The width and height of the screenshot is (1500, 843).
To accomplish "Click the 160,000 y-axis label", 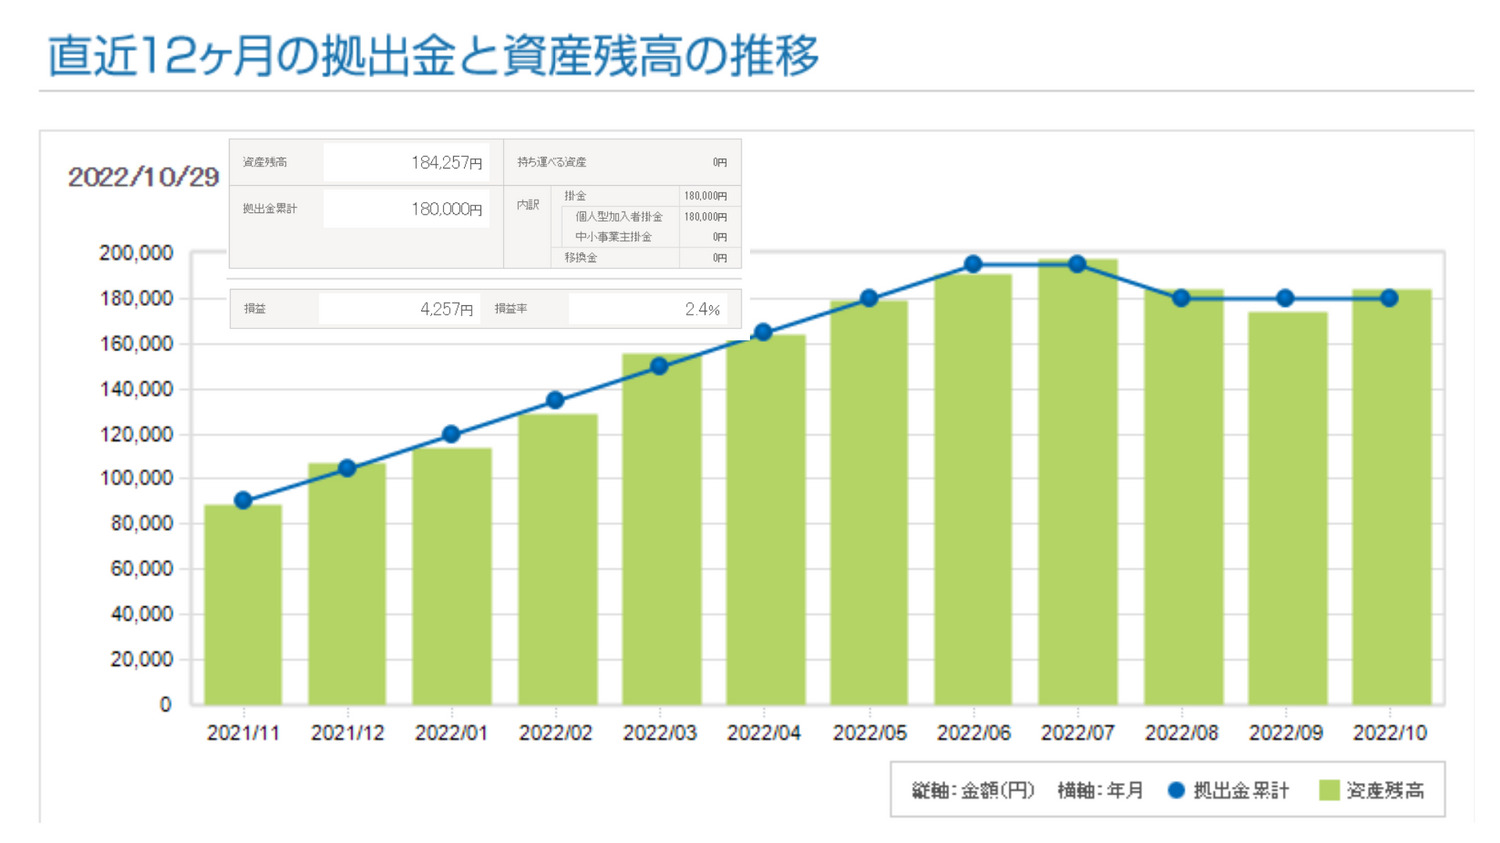I will [x=136, y=343].
